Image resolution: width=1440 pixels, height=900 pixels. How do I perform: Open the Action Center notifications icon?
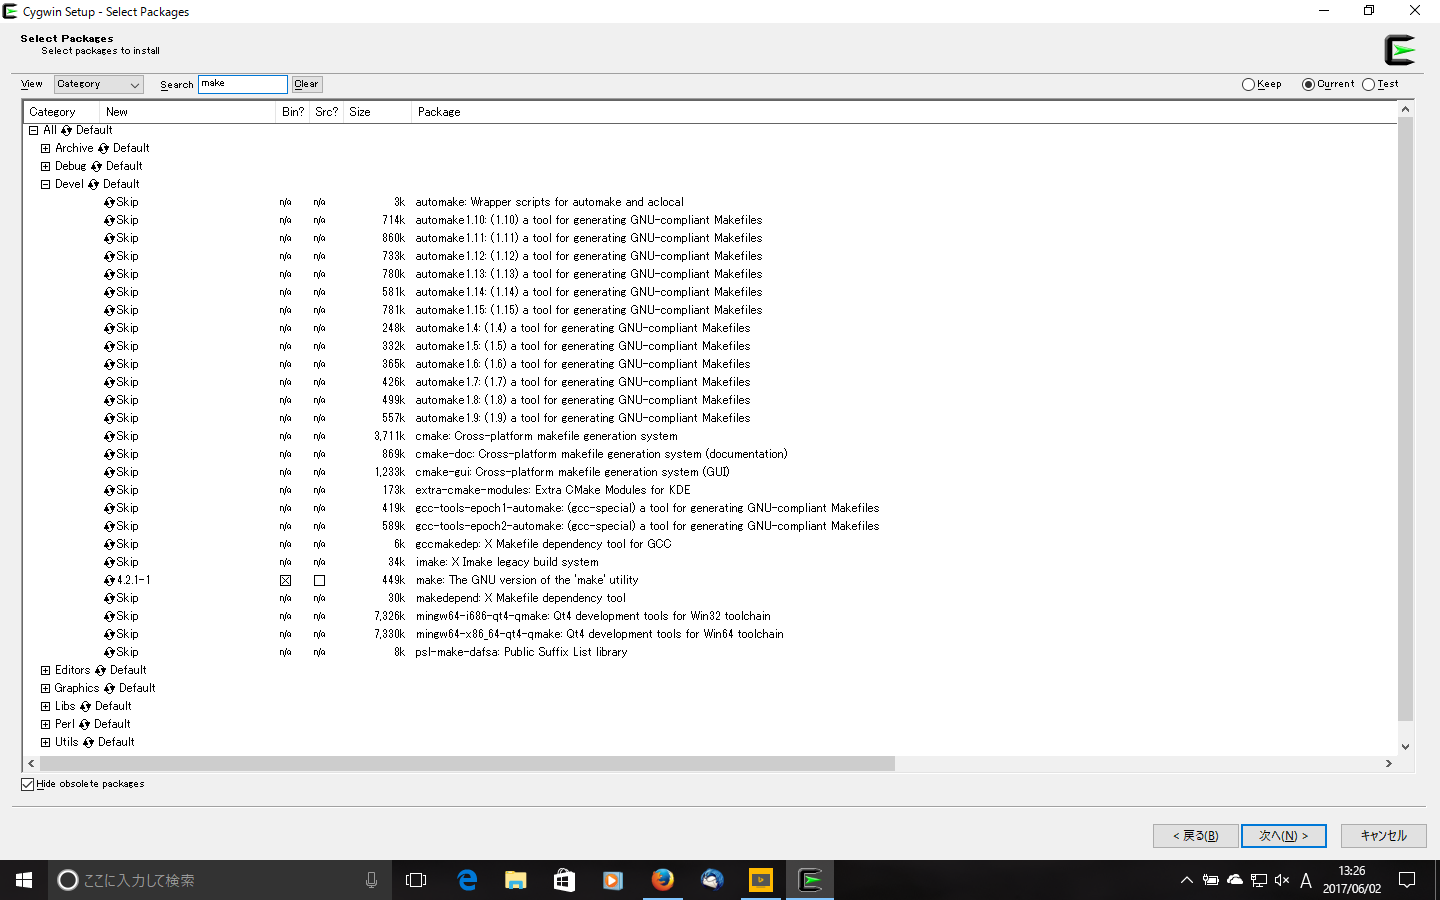click(x=1407, y=880)
